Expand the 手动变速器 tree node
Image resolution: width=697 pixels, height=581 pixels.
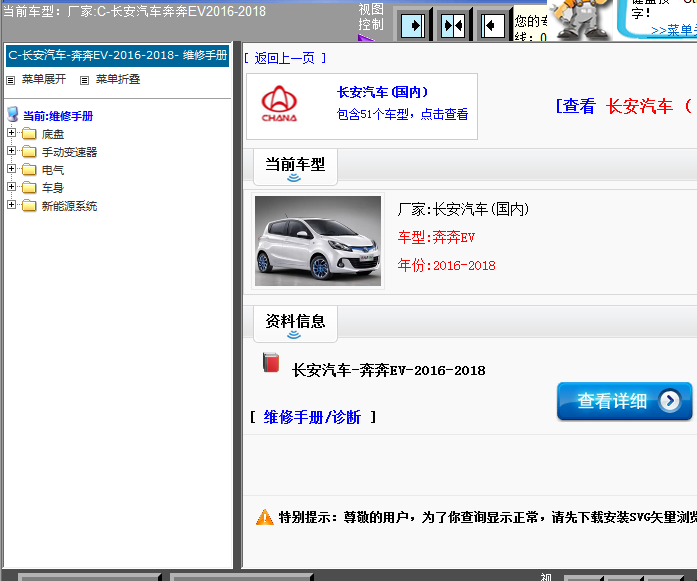(12, 151)
